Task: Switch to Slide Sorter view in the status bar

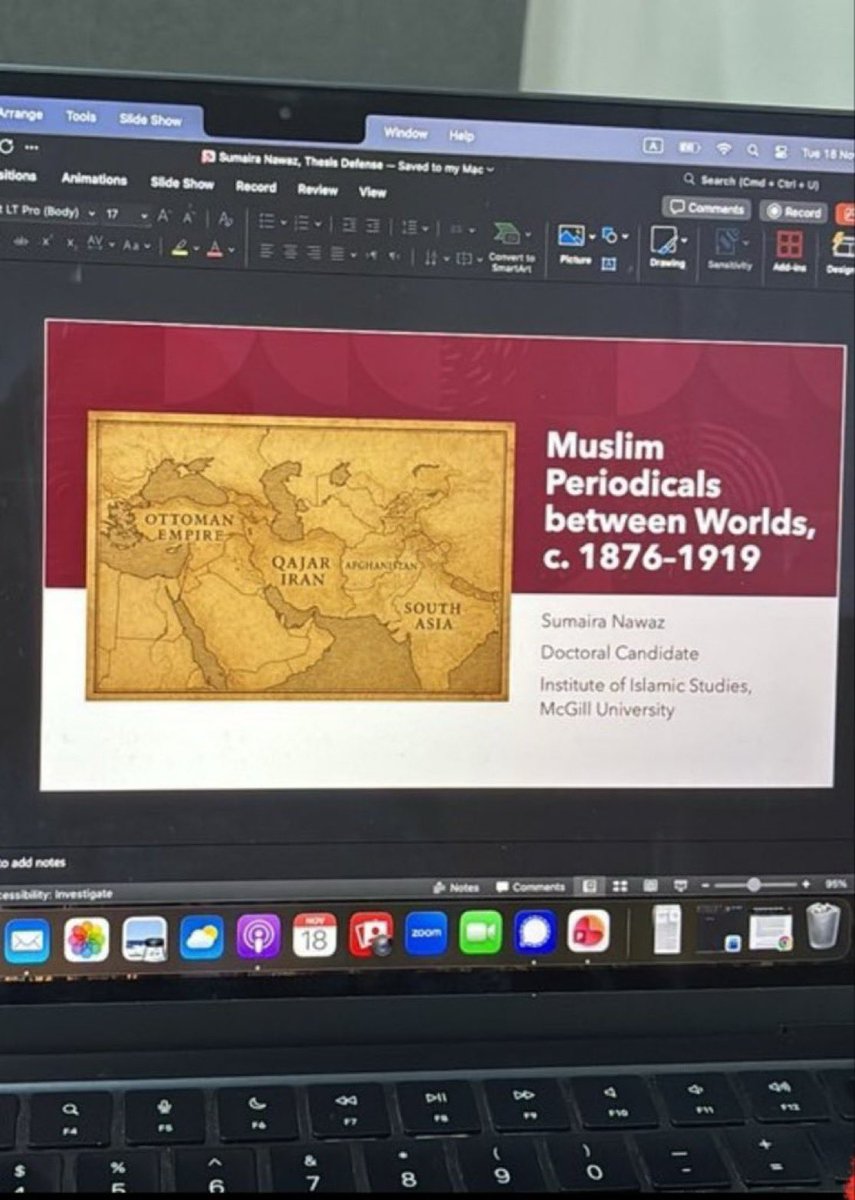Action: [x=619, y=885]
